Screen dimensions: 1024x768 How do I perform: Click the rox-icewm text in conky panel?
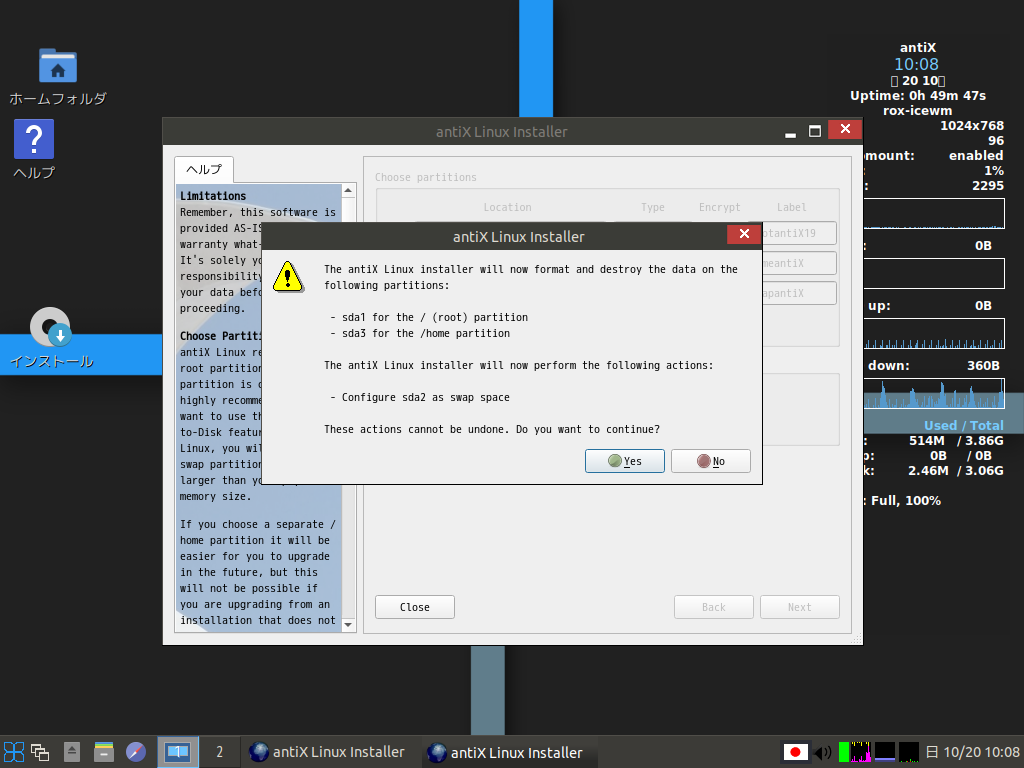pyautogui.click(x=918, y=110)
